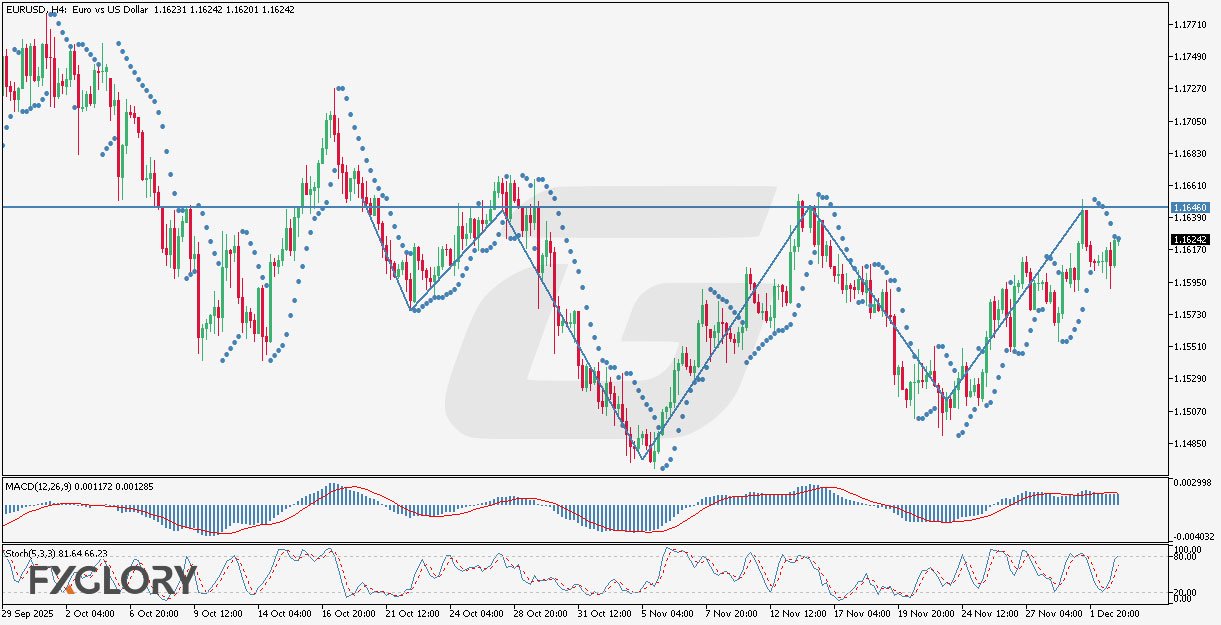Click the 24 Oct 04:00 time axis label

click(x=477, y=612)
